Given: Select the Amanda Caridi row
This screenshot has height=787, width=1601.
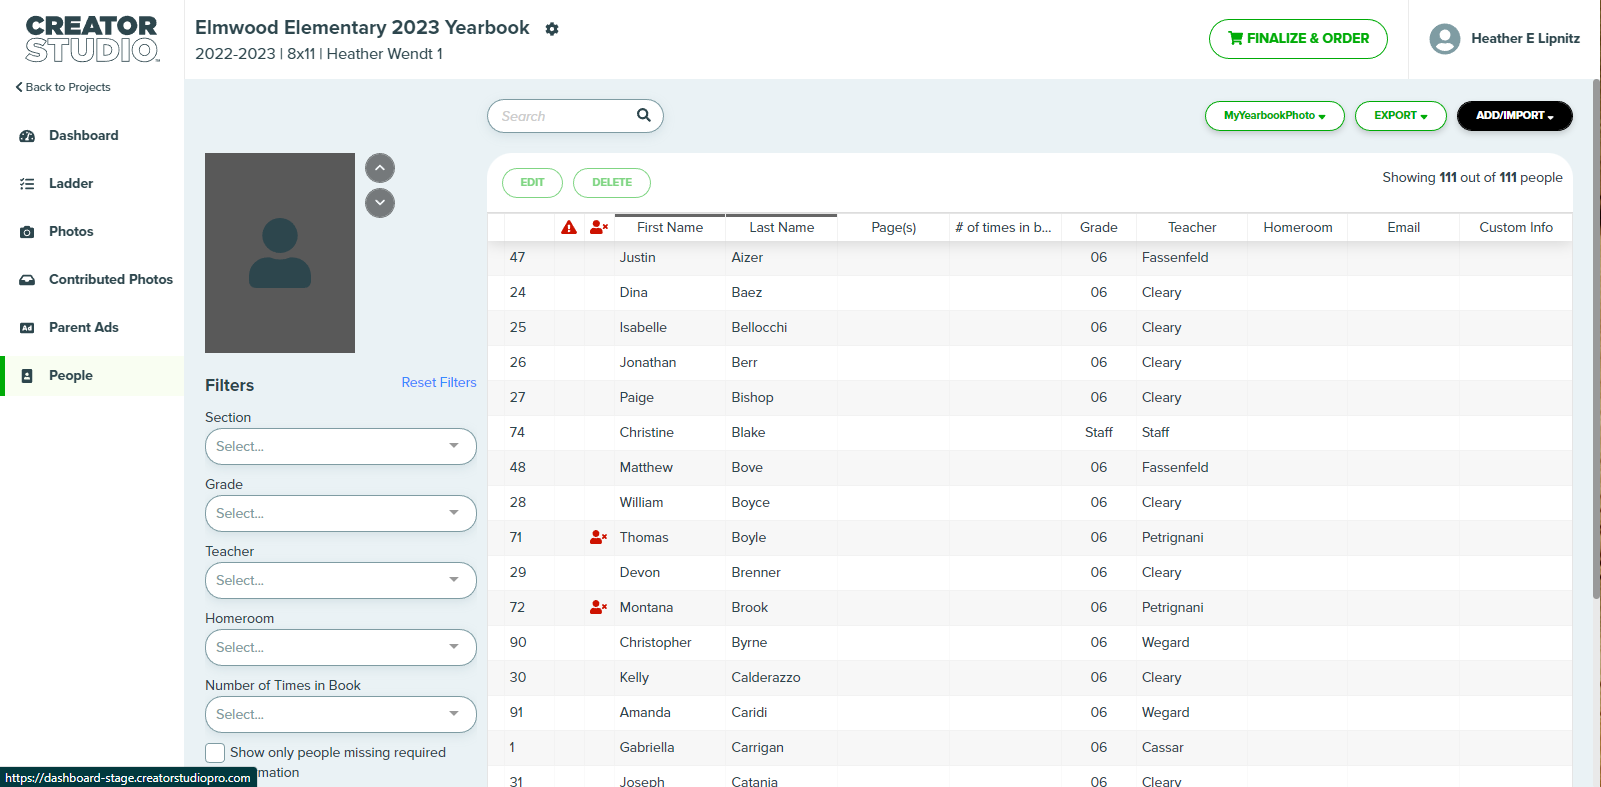Looking at the screenshot, I should pos(1030,713).
